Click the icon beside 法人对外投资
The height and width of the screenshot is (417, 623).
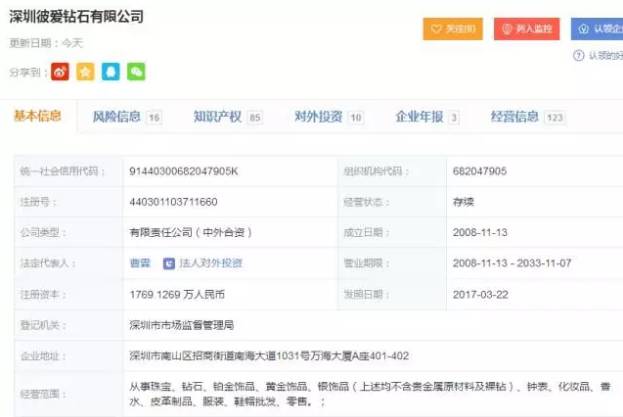tap(169, 264)
